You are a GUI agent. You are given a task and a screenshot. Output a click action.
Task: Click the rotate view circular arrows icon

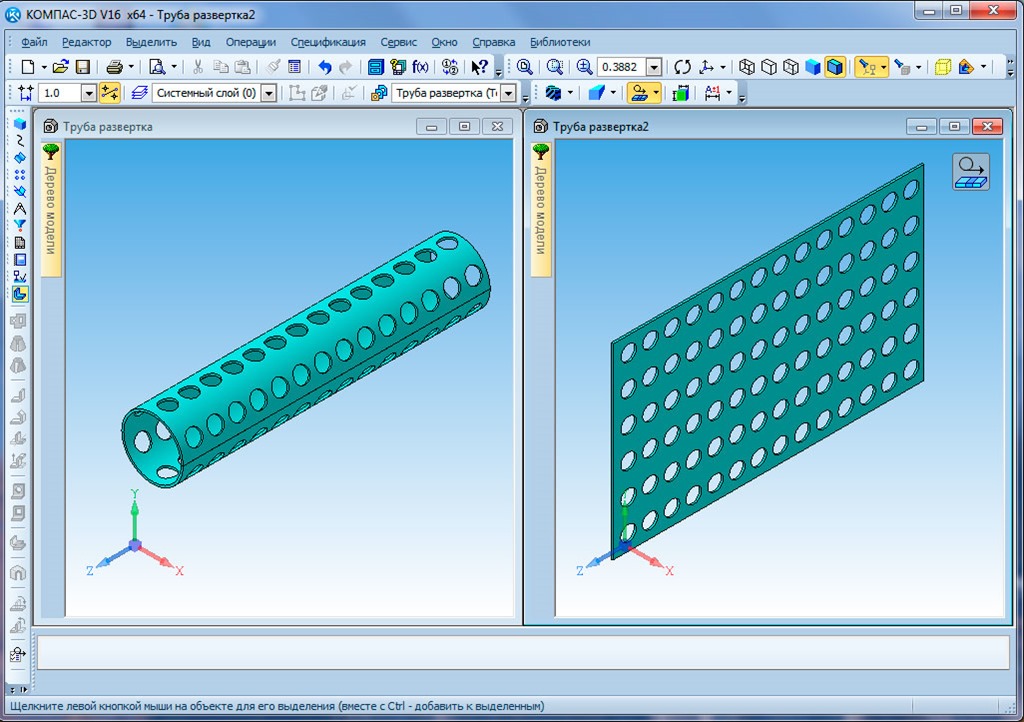[x=682, y=67]
